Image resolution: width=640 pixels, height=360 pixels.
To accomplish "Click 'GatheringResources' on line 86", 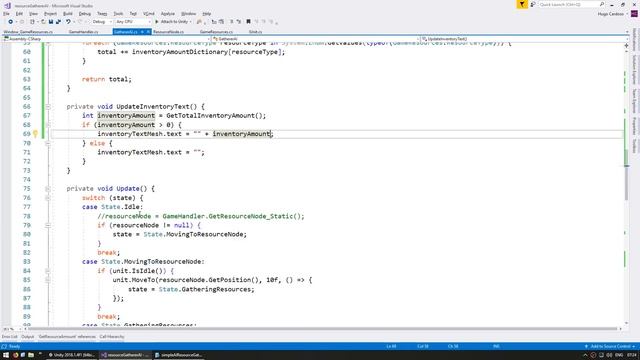I will point(216,289).
